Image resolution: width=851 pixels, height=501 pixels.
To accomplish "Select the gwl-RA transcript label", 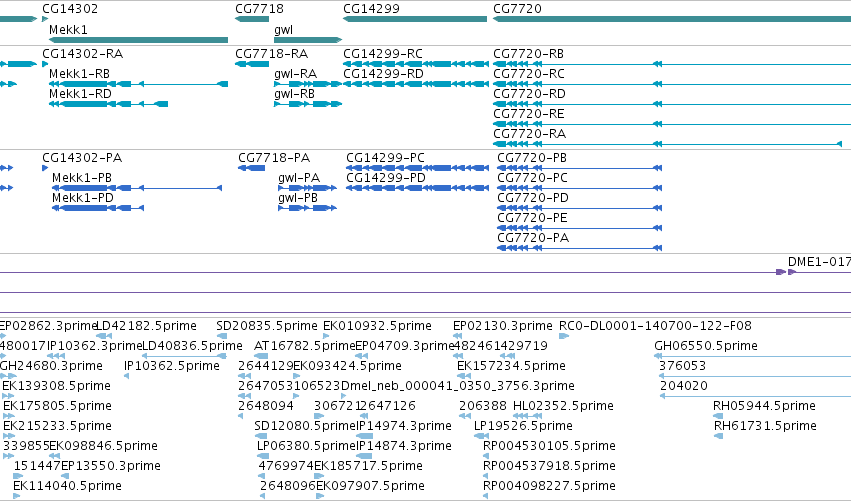I will (295, 74).
